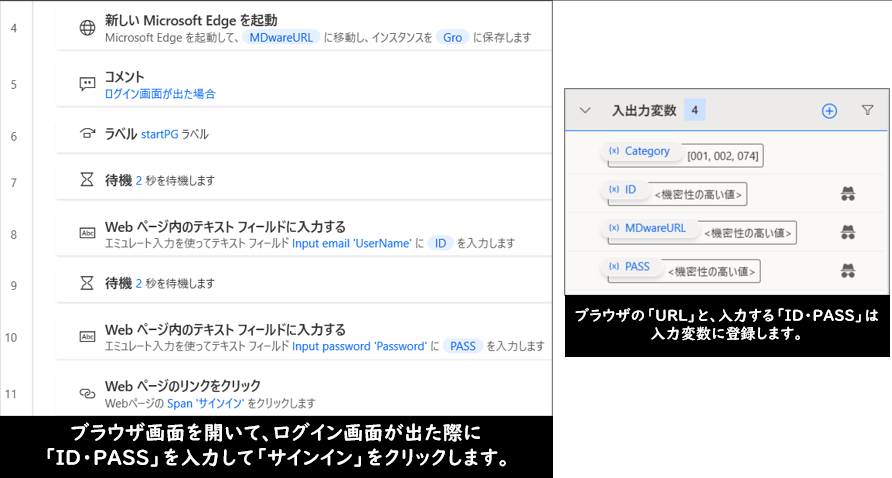Click the hourglass icon in step 7
Screen dimensions: 892x478
coord(86,180)
